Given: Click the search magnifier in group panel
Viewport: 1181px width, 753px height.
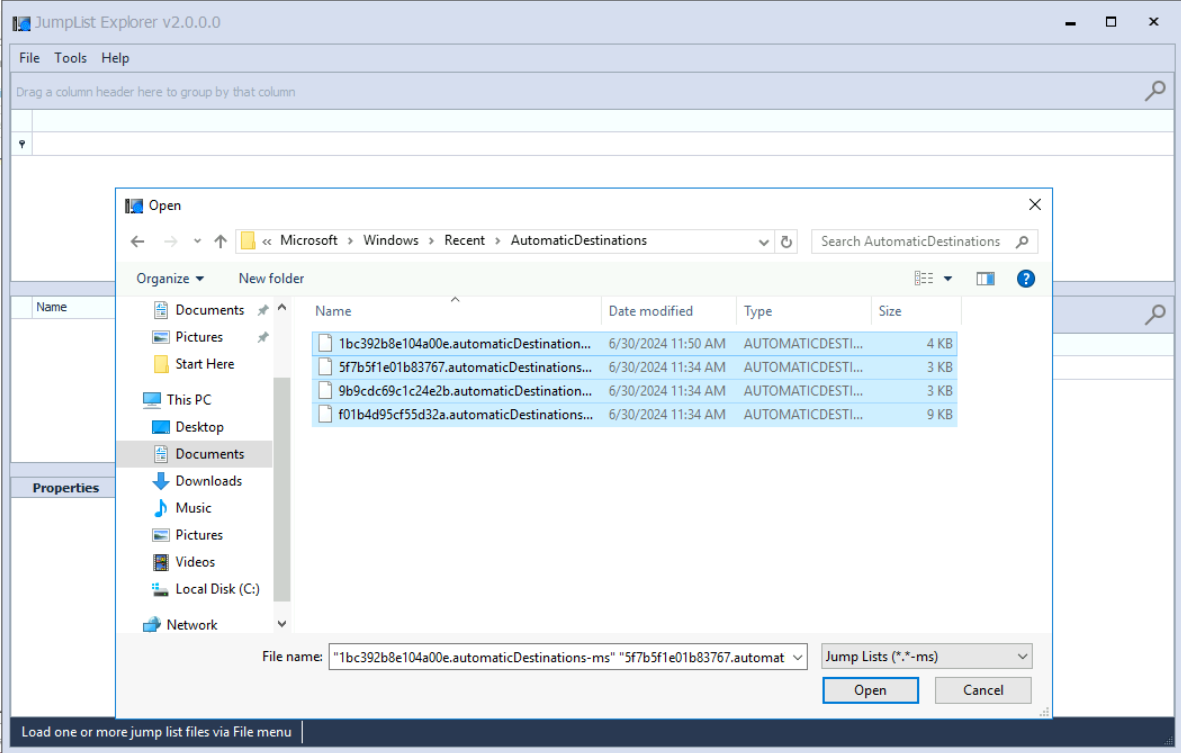Looking at the screenshot, I should [x=1155, y=91].
